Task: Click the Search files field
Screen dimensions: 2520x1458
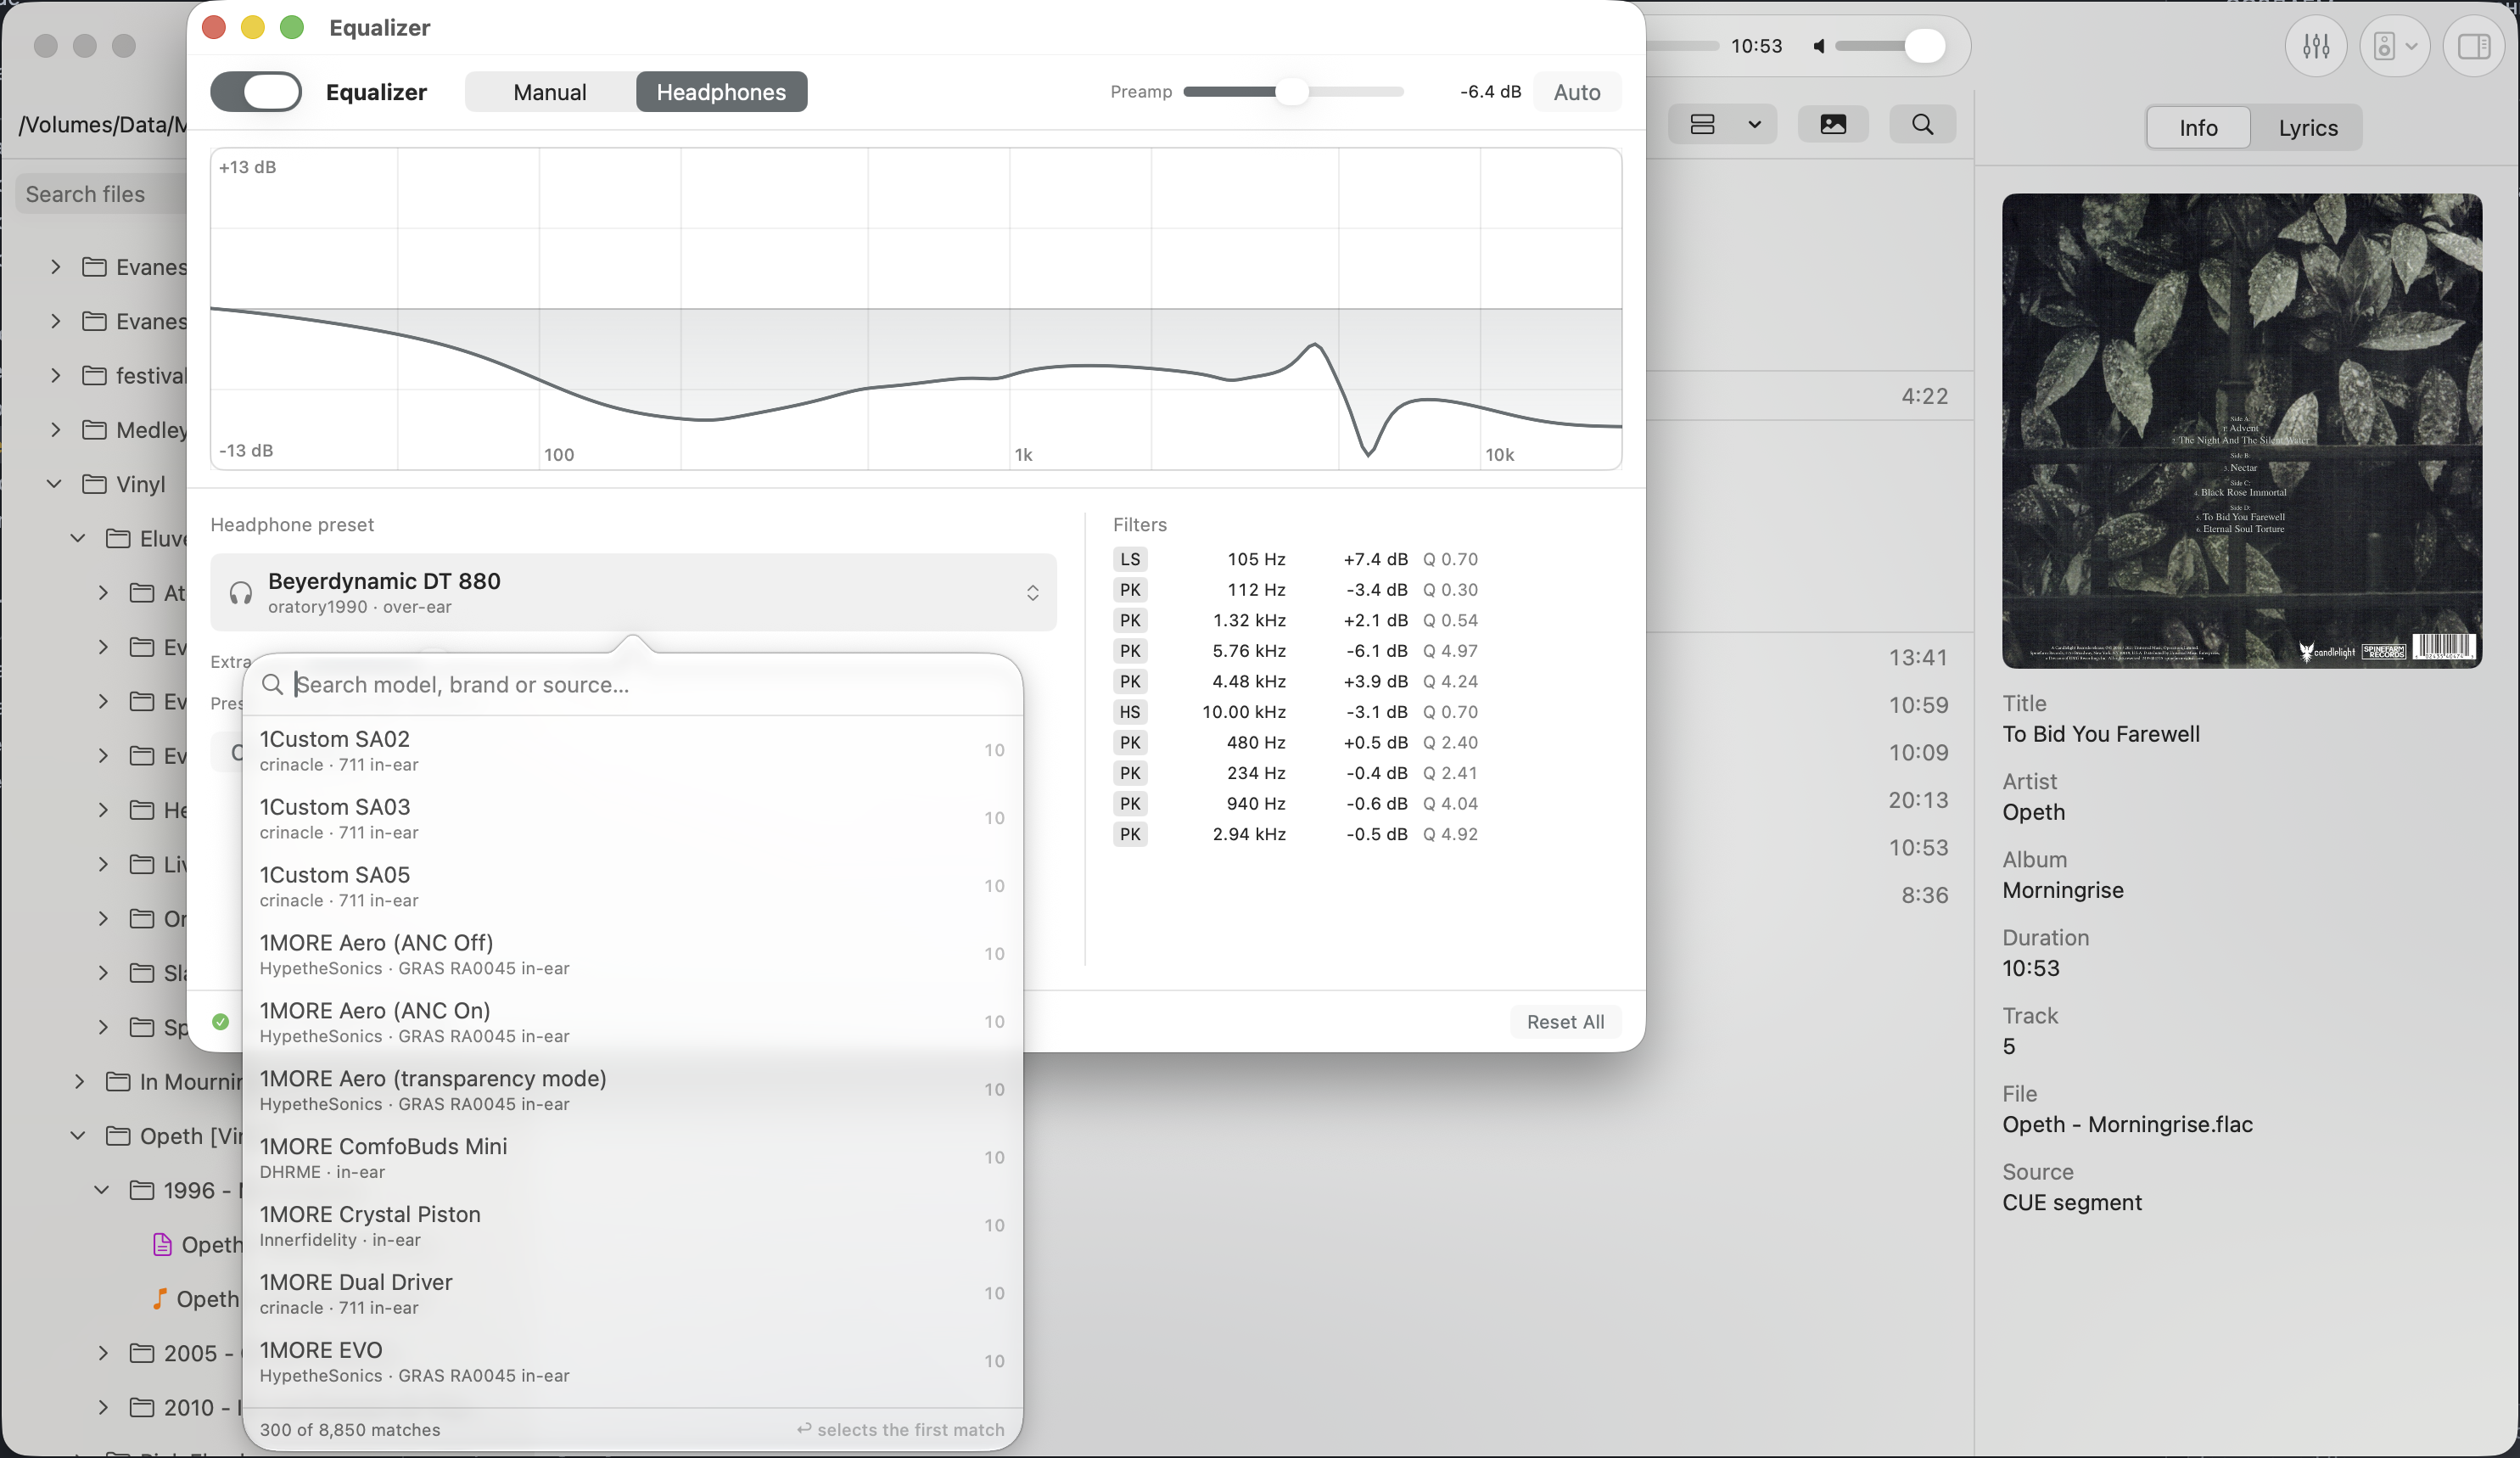Action: (x=103, y=194)
